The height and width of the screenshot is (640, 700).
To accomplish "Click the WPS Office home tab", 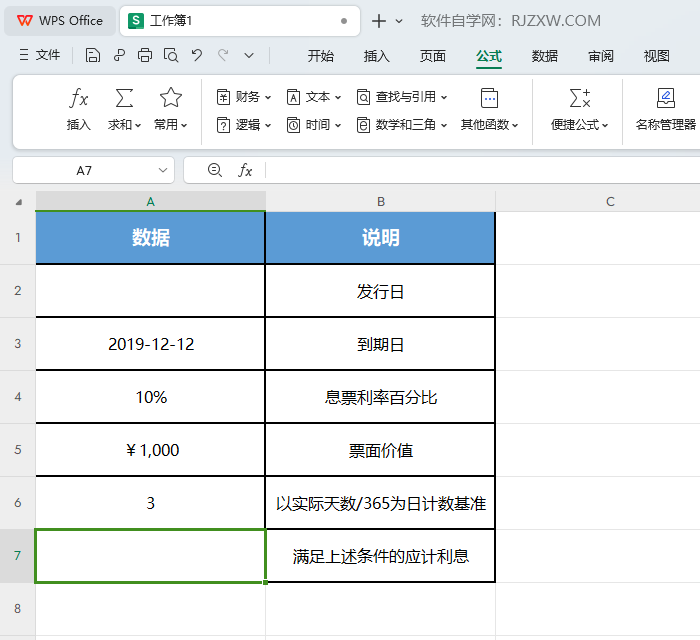I will pyautogui.click(x=60, y=21).
